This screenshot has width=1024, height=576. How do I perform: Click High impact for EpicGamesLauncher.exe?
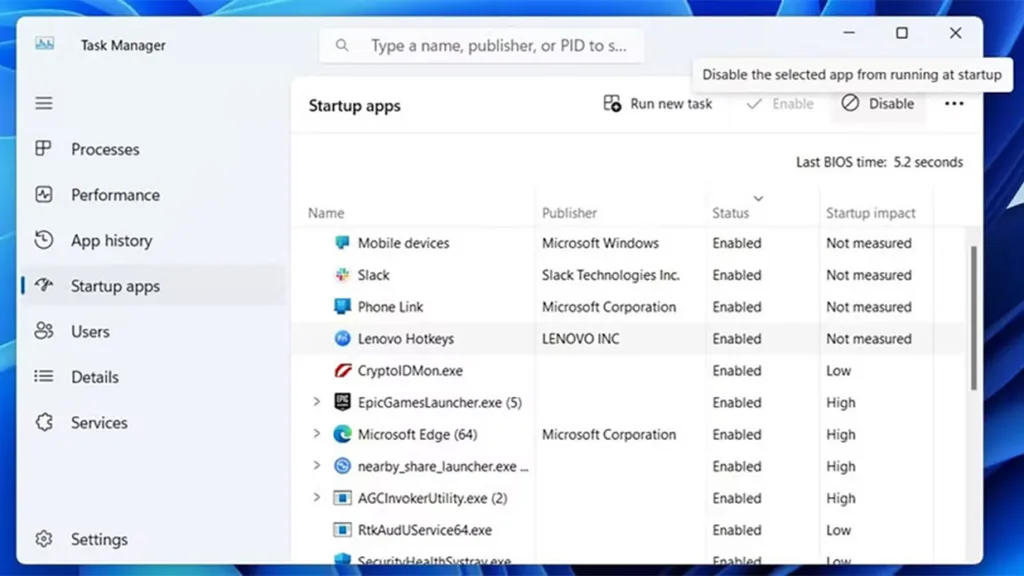click(840, 402)
